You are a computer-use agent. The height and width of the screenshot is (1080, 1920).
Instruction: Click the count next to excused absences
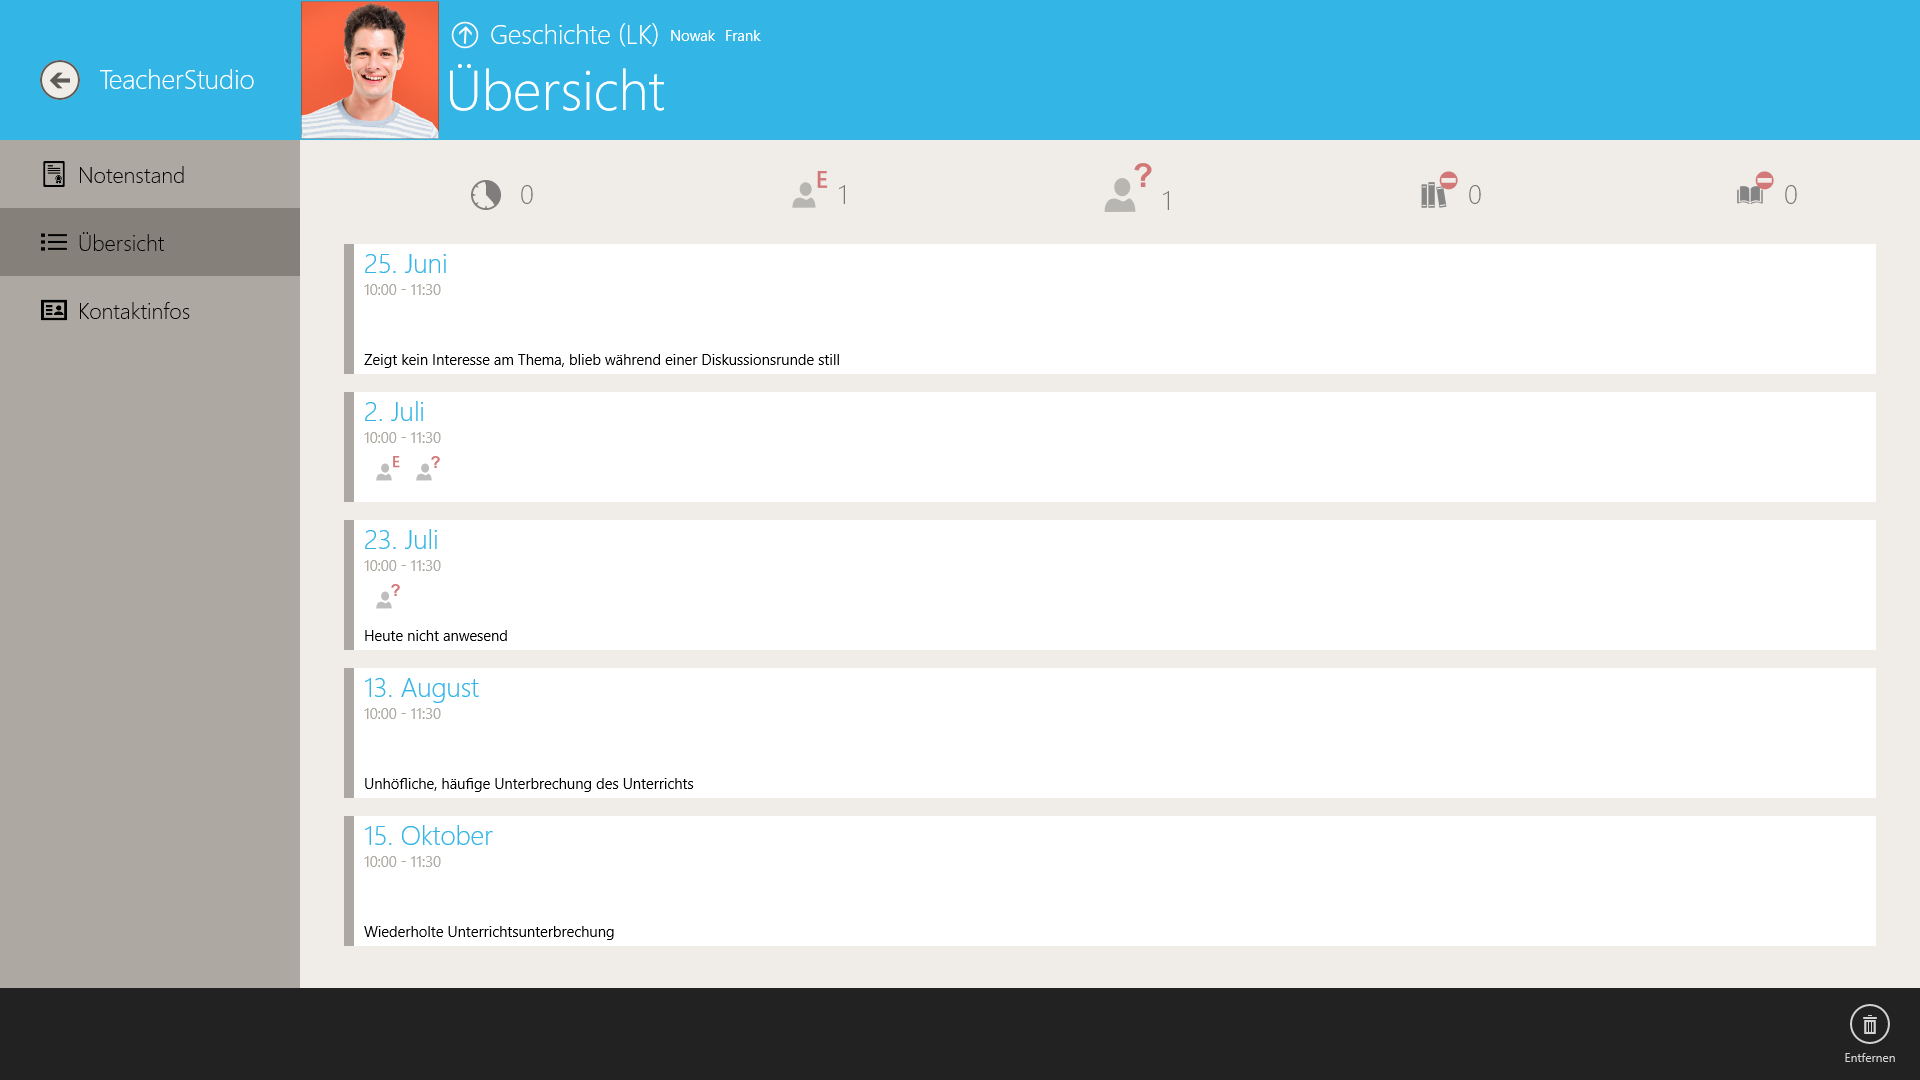pos(843,195)
